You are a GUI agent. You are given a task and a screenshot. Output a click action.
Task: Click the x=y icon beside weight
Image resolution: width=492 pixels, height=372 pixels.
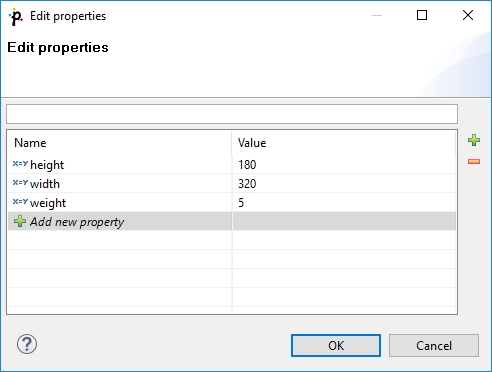(x=20, y=202)
